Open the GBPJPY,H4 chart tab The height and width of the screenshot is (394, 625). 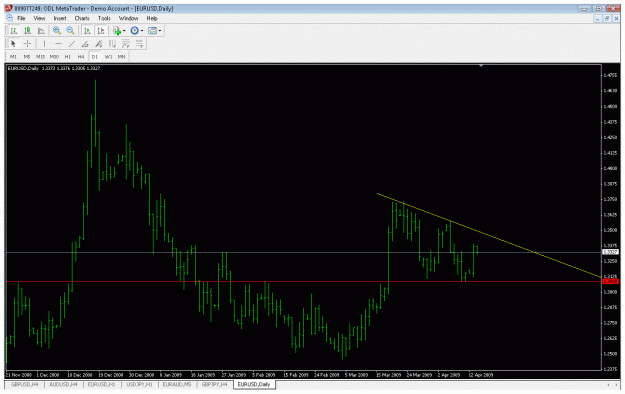(214, 385)
